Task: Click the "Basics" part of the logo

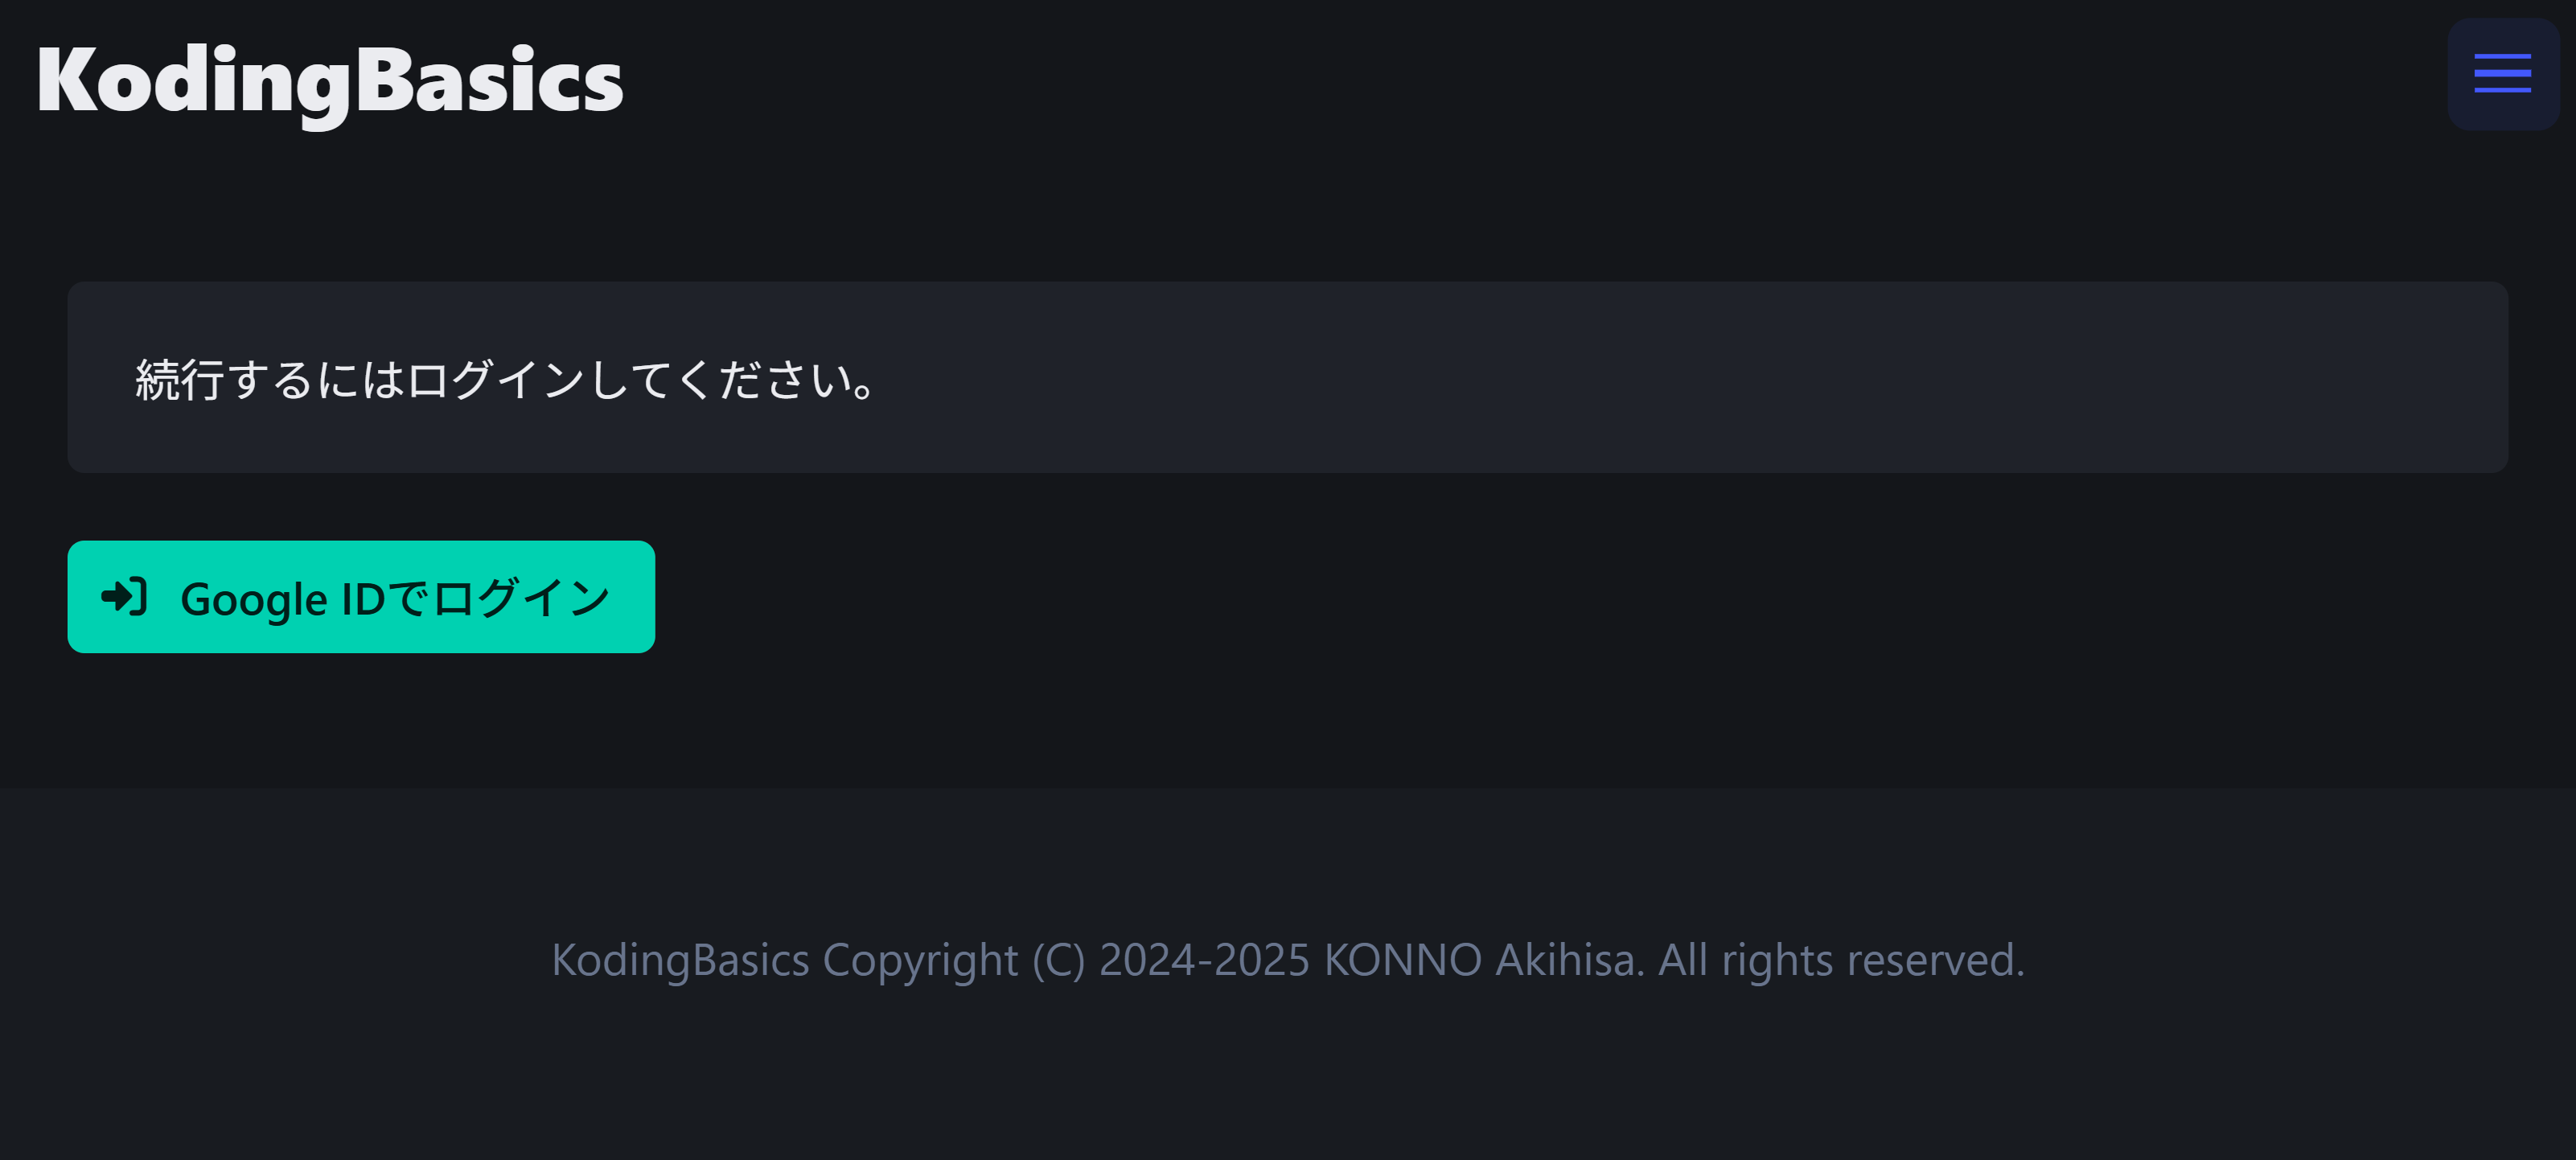Action: 489,81
